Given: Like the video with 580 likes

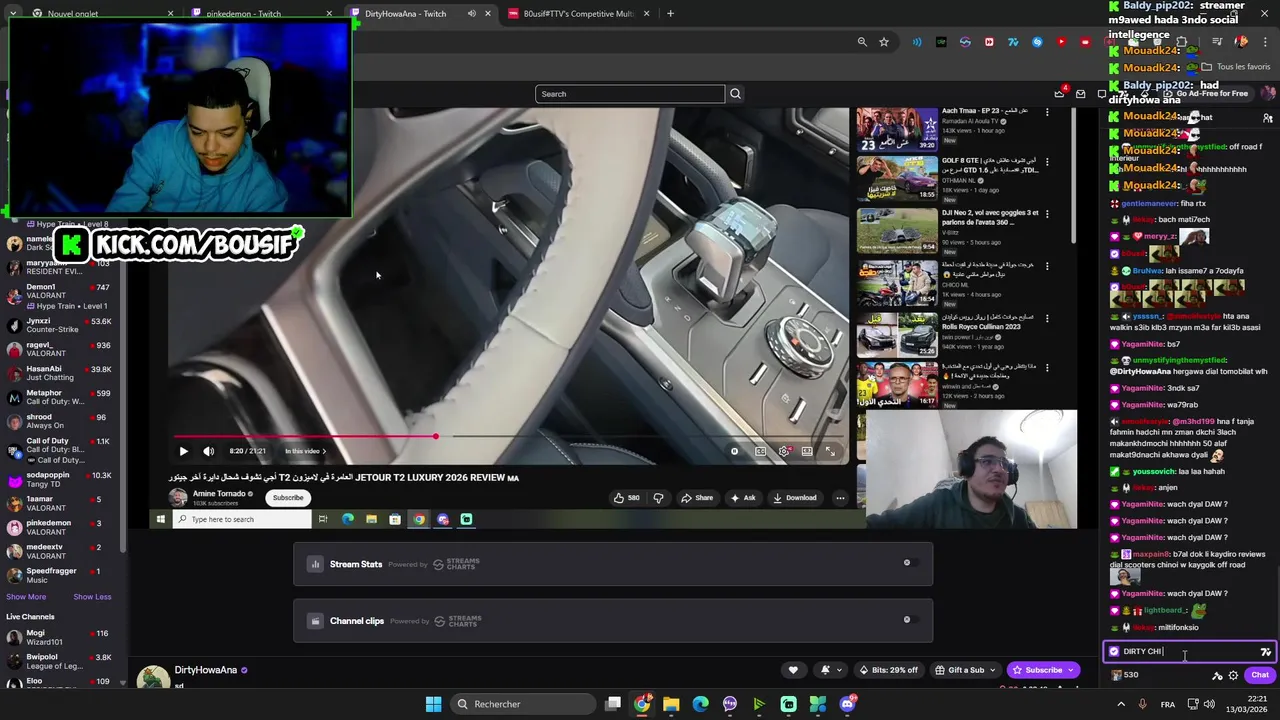Looking at the screenshot, I should [626, 498].
